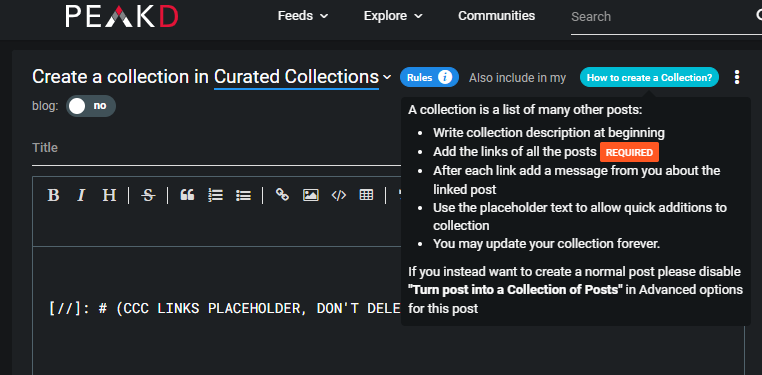762x375 pixels.
Task: Insert a heading with H button
Action: [109, 195]
